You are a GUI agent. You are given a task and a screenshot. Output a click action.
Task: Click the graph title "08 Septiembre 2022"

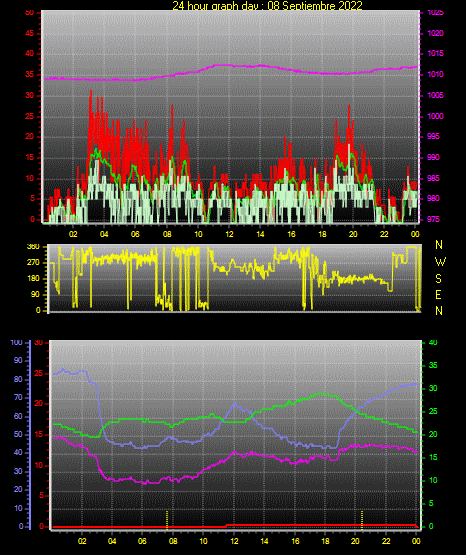pyautogui.click(x=315, y=6)
